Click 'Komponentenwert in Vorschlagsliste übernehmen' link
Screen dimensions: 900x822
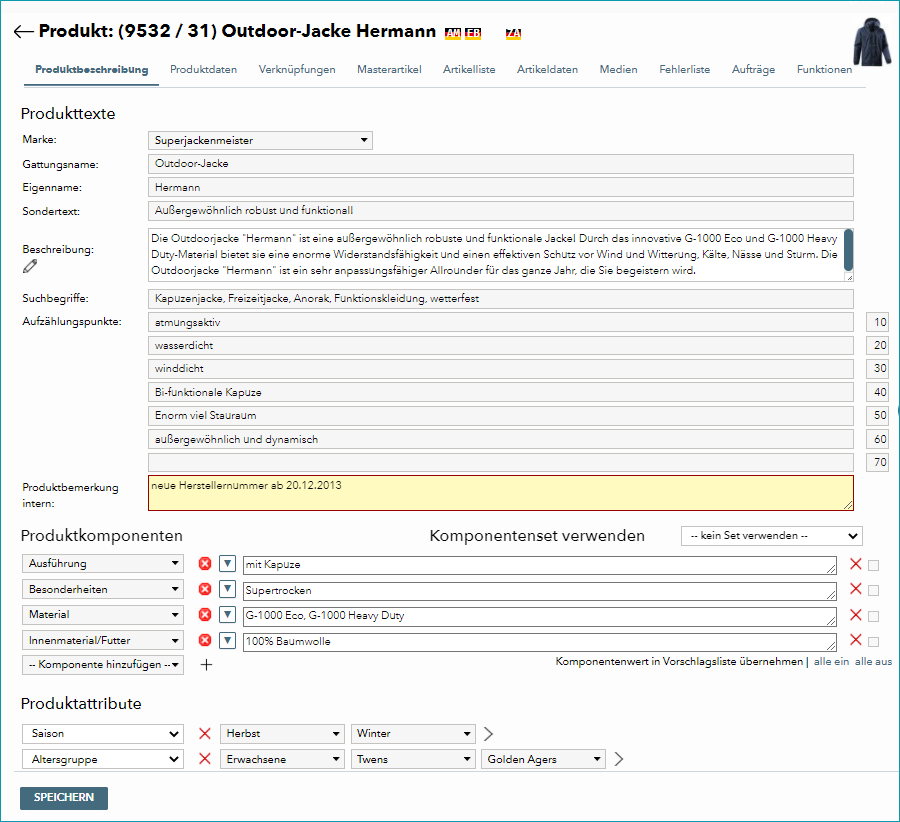(679, 662)
